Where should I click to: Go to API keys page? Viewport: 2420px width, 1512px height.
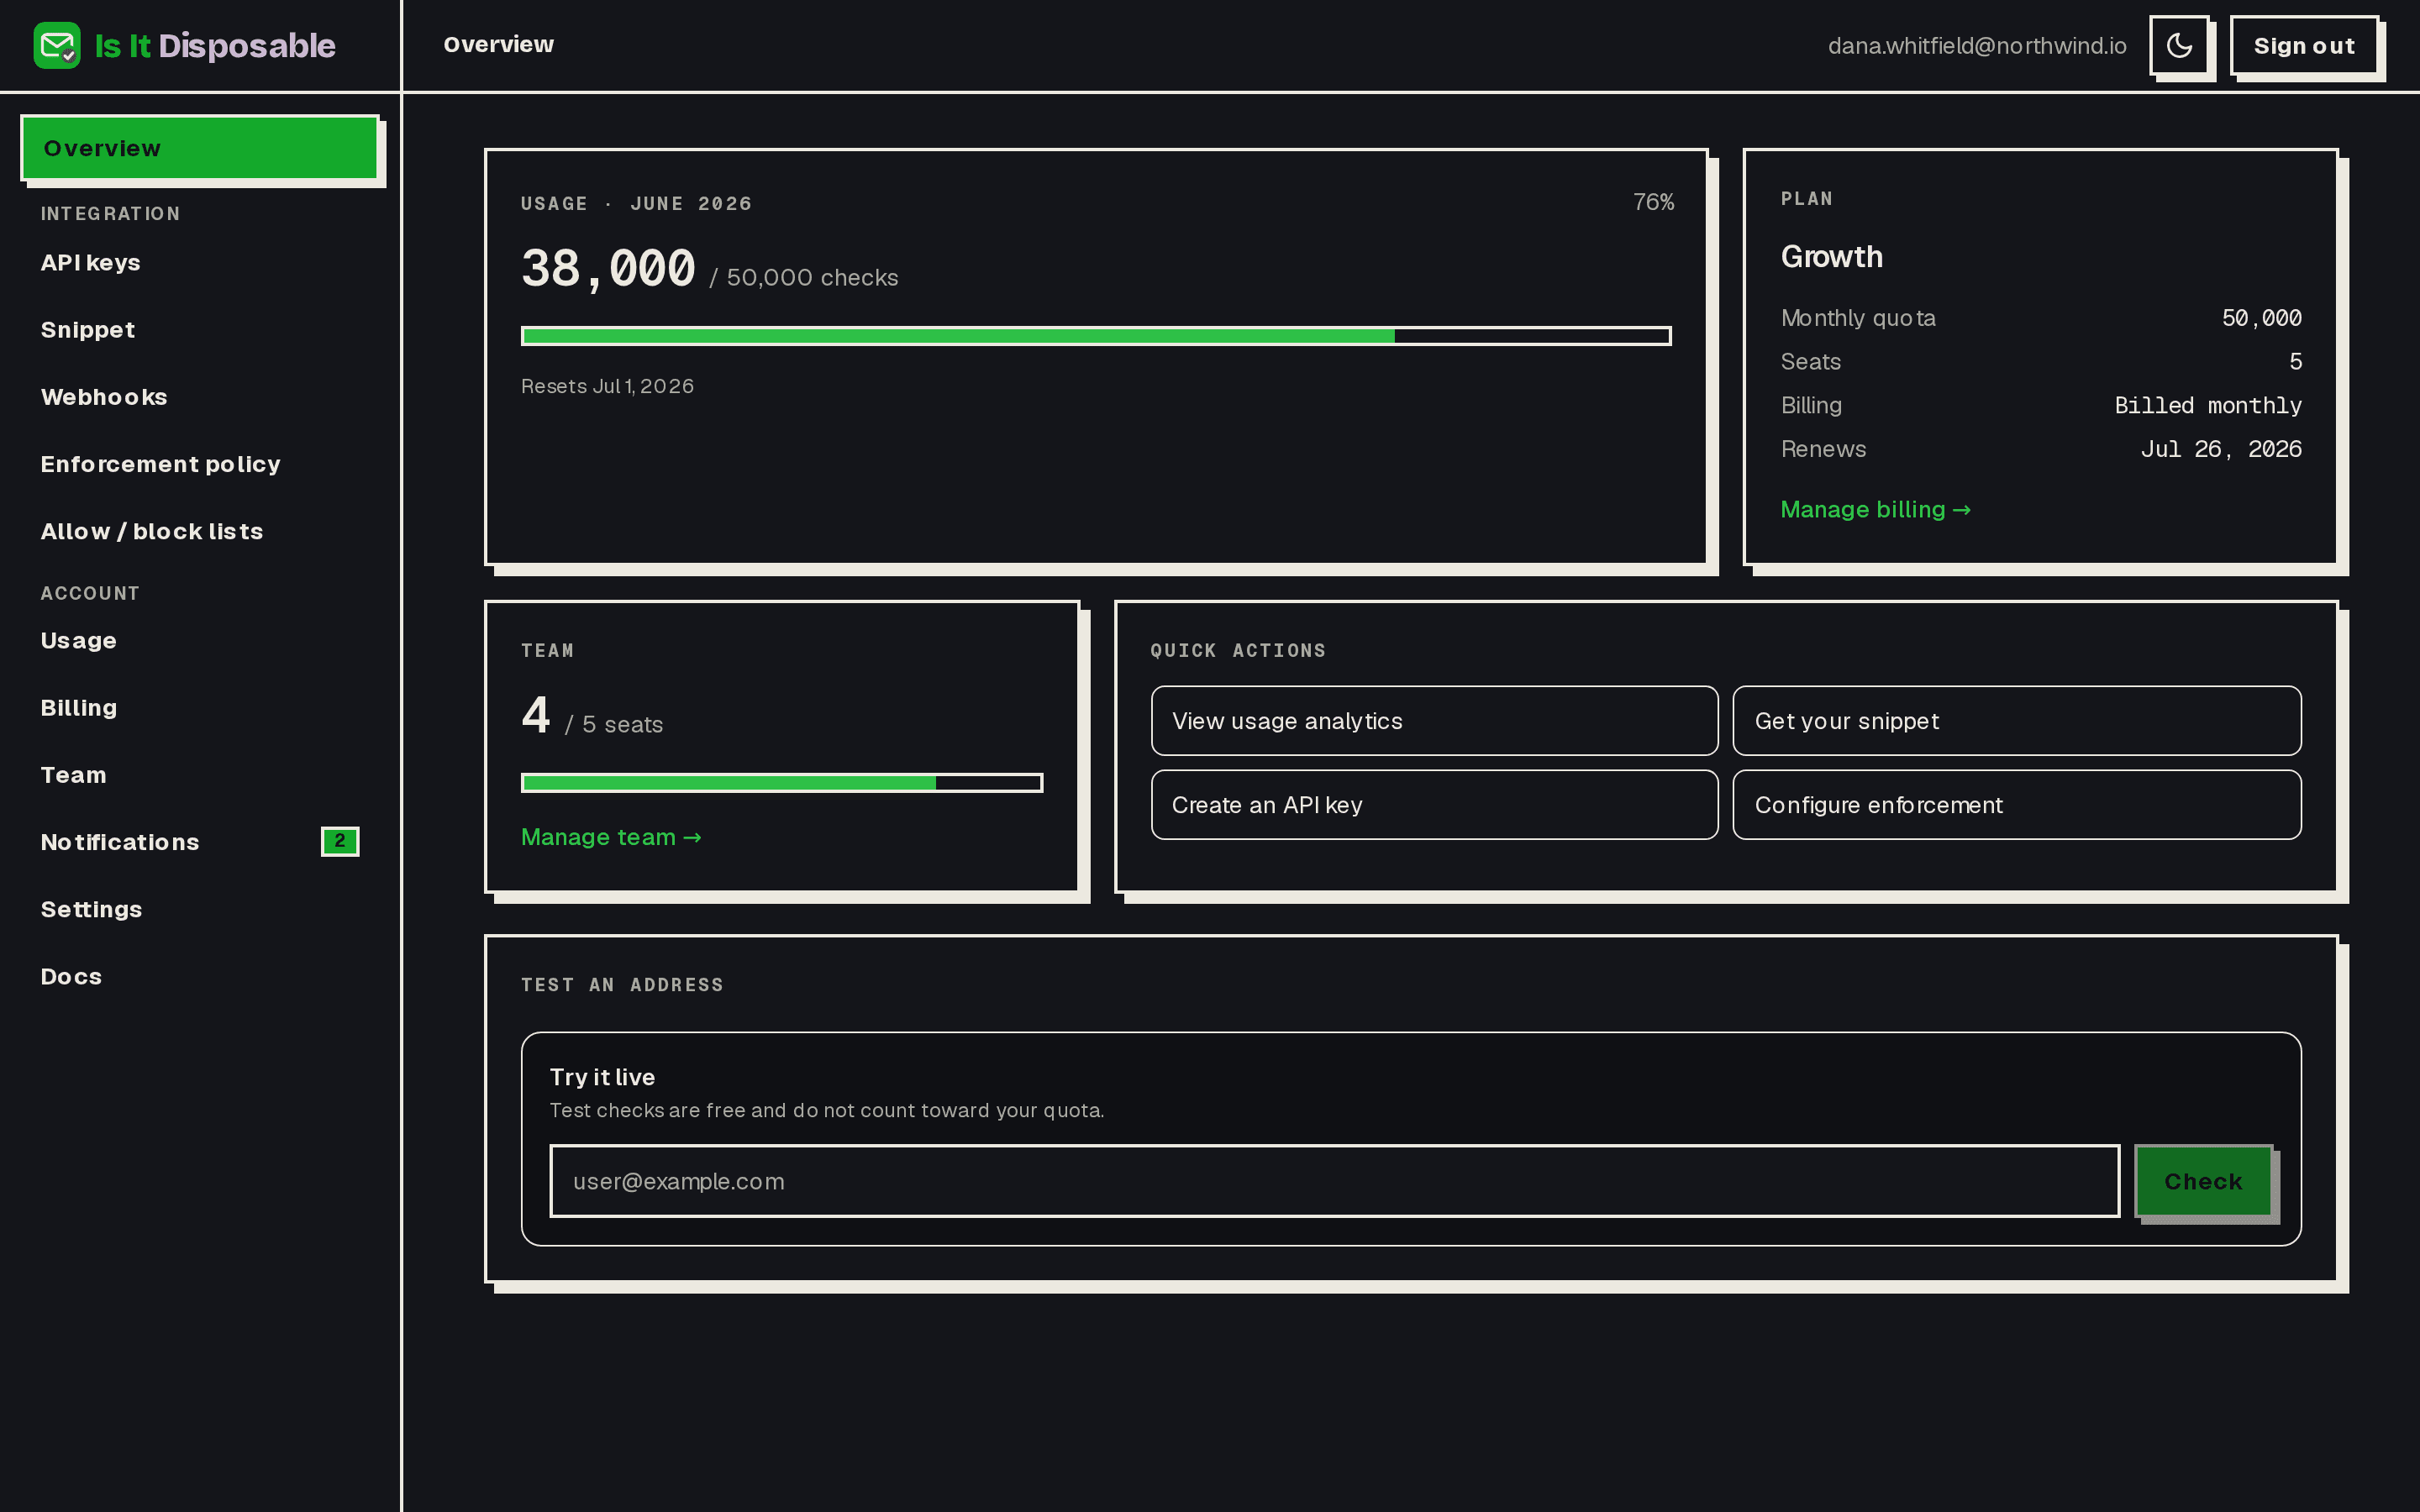[199, 263]
